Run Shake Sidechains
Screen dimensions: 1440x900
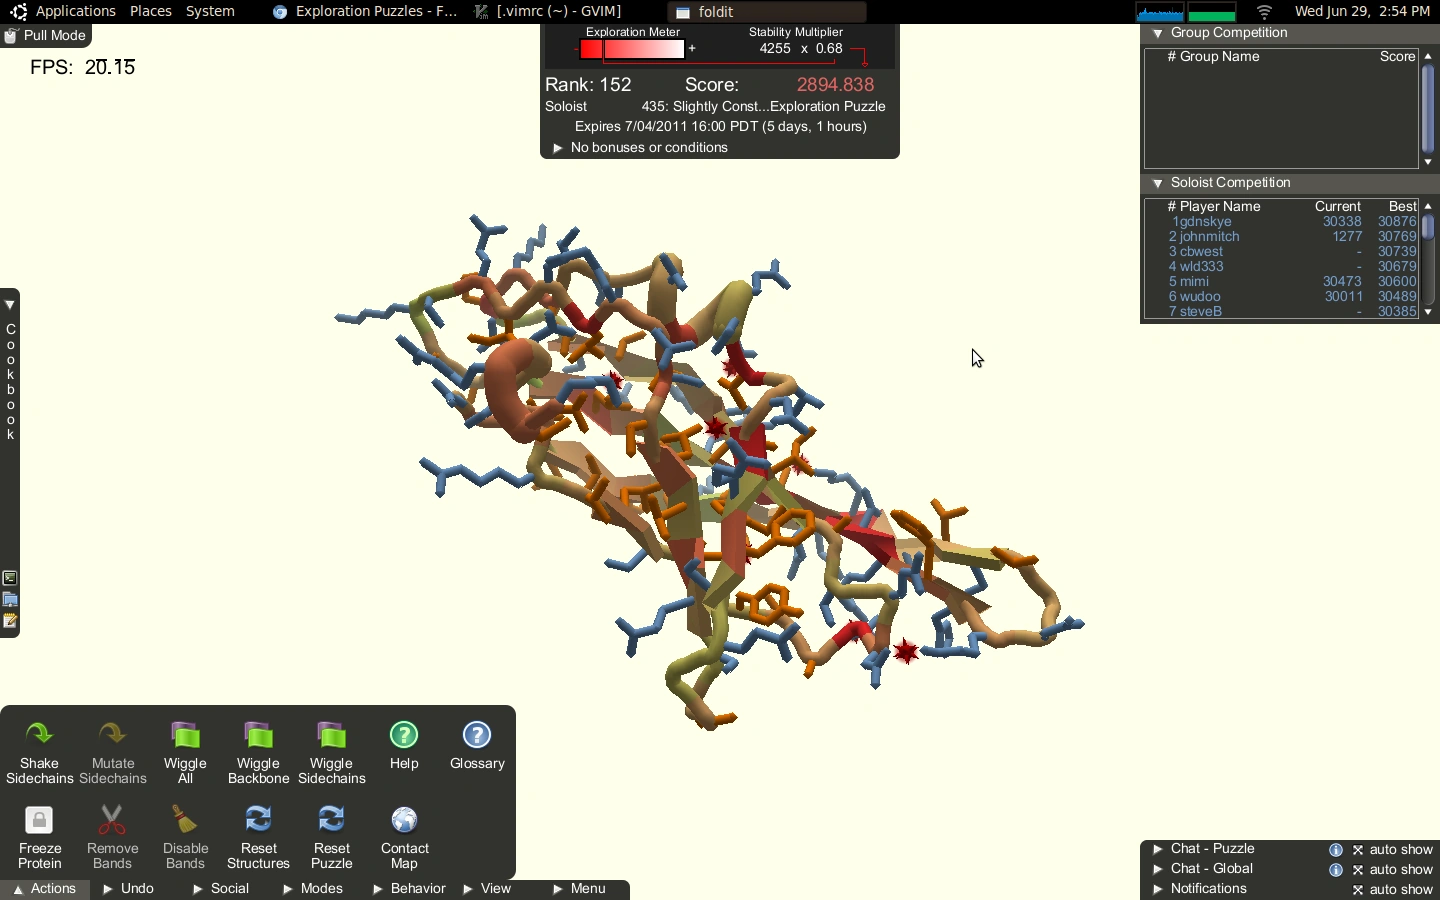(39, 751)
